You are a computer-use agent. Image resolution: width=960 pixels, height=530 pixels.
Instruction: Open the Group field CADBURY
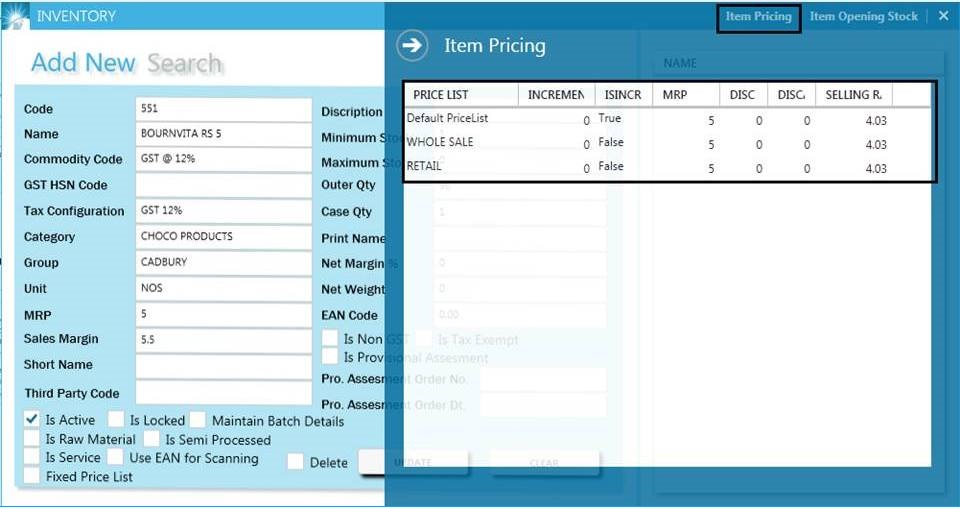click(223, 263)
